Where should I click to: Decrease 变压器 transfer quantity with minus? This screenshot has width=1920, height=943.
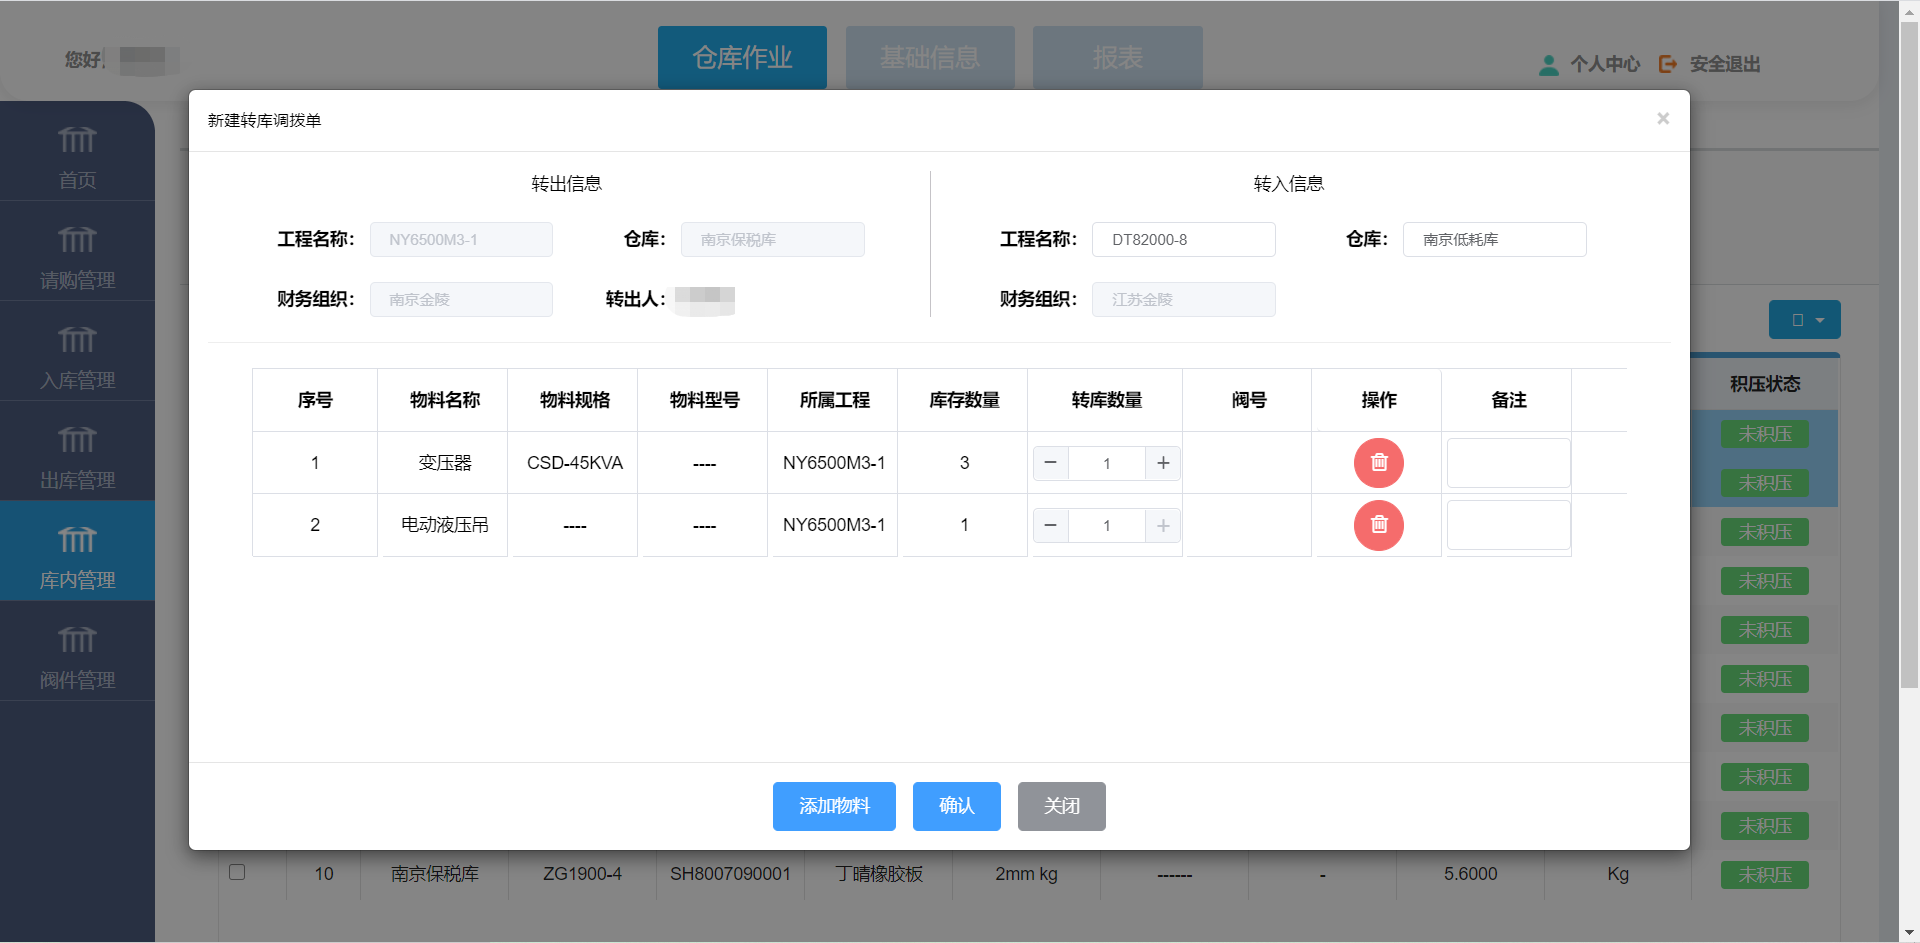[1050, 463]
